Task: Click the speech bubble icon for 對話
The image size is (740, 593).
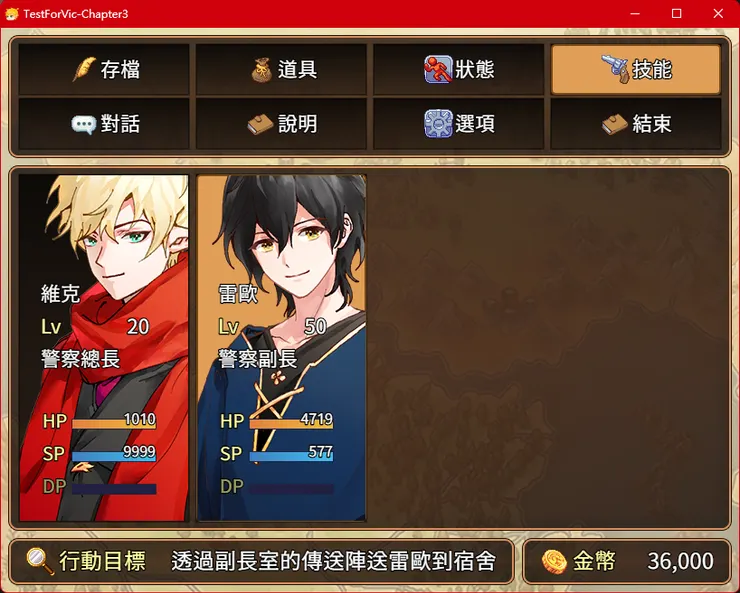Action: click(84, 125)
